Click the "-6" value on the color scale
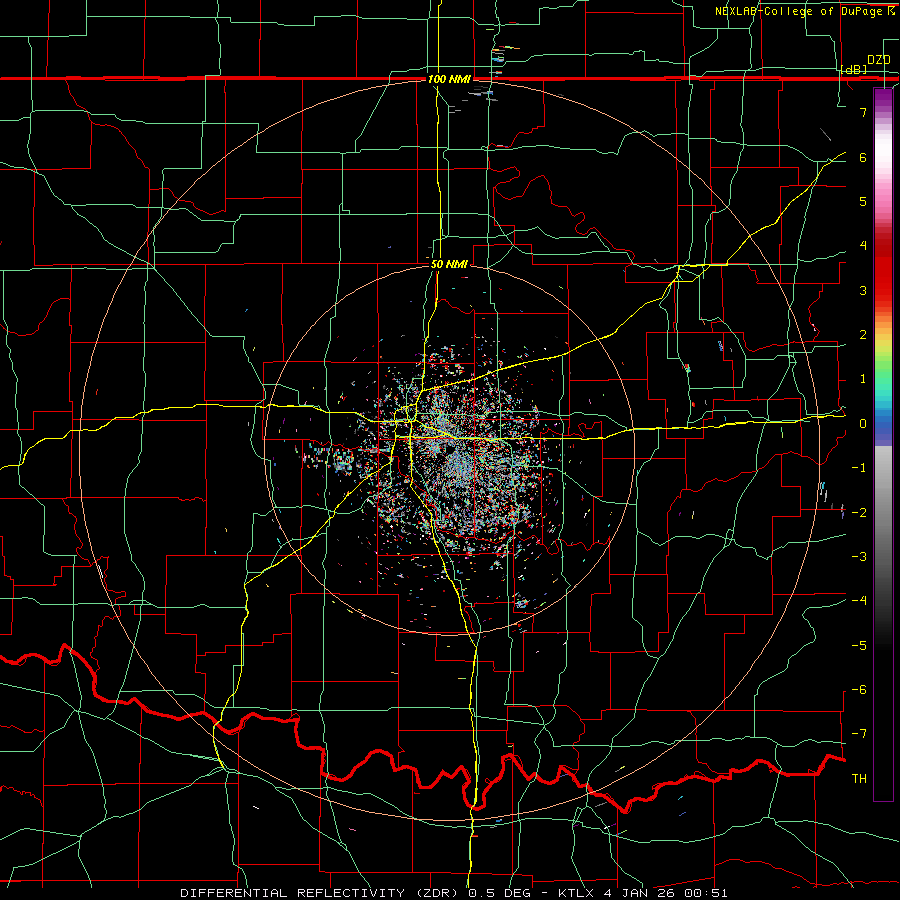 tap(859, 690)
